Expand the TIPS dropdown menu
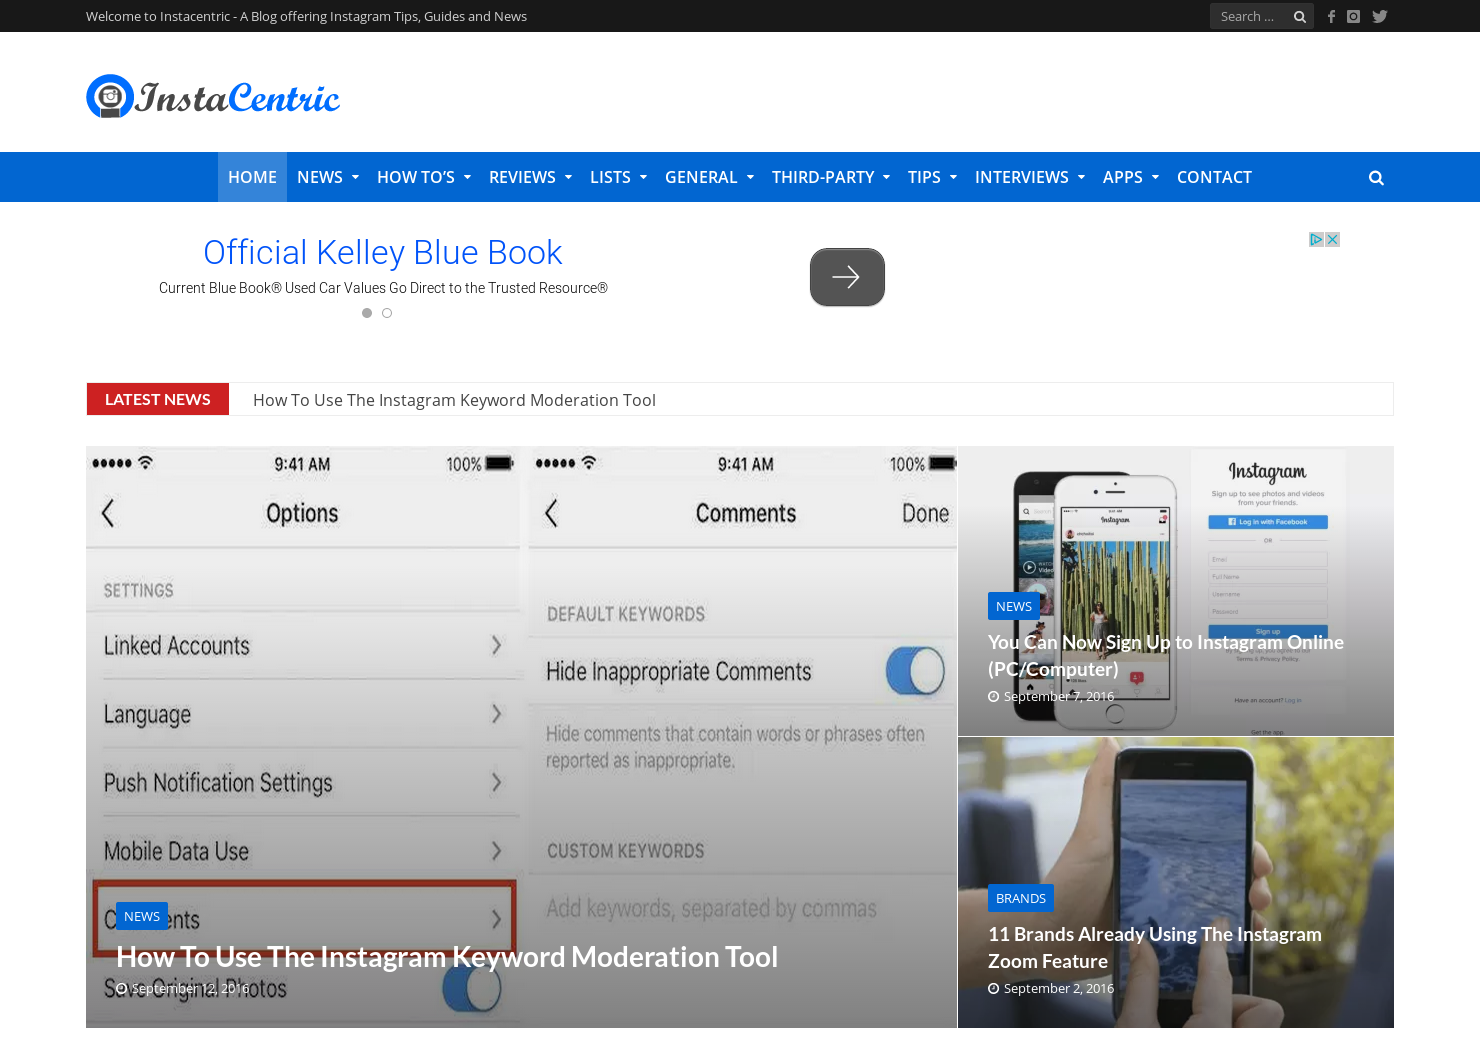 tap(932, 177)
